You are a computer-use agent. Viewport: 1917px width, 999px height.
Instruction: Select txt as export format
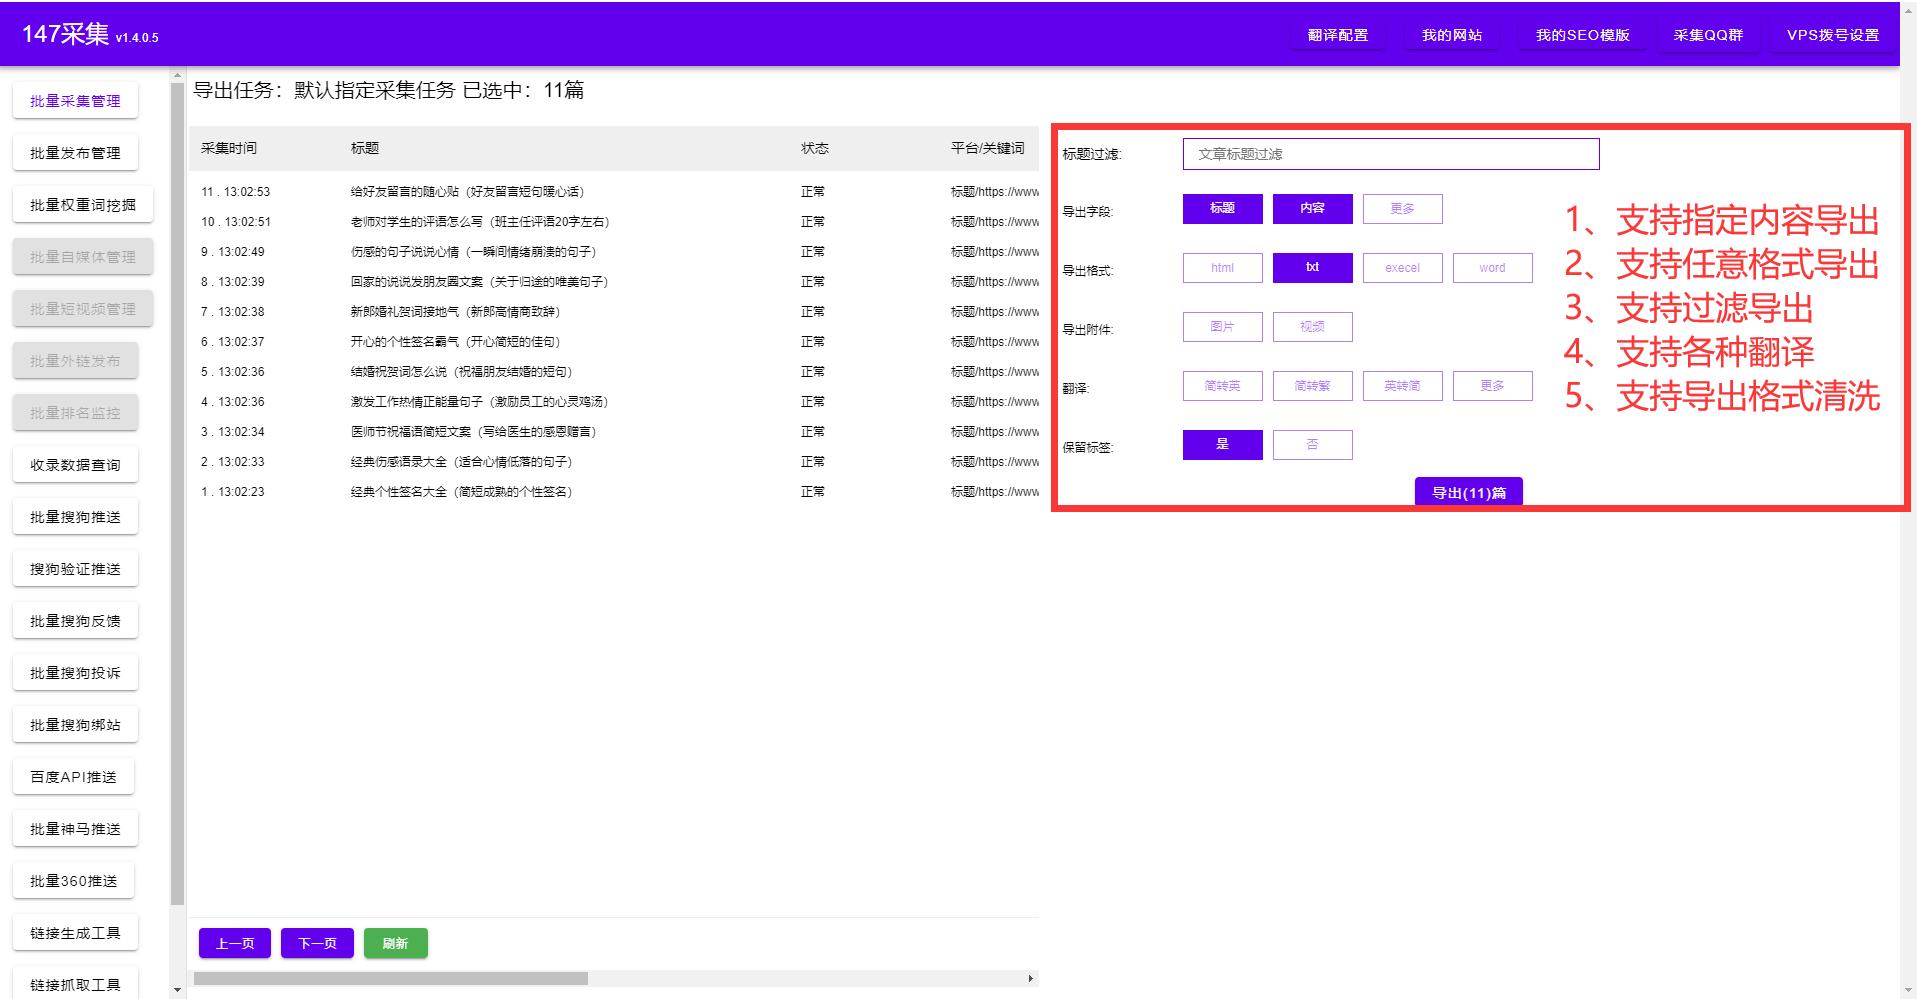[1312, 267]
